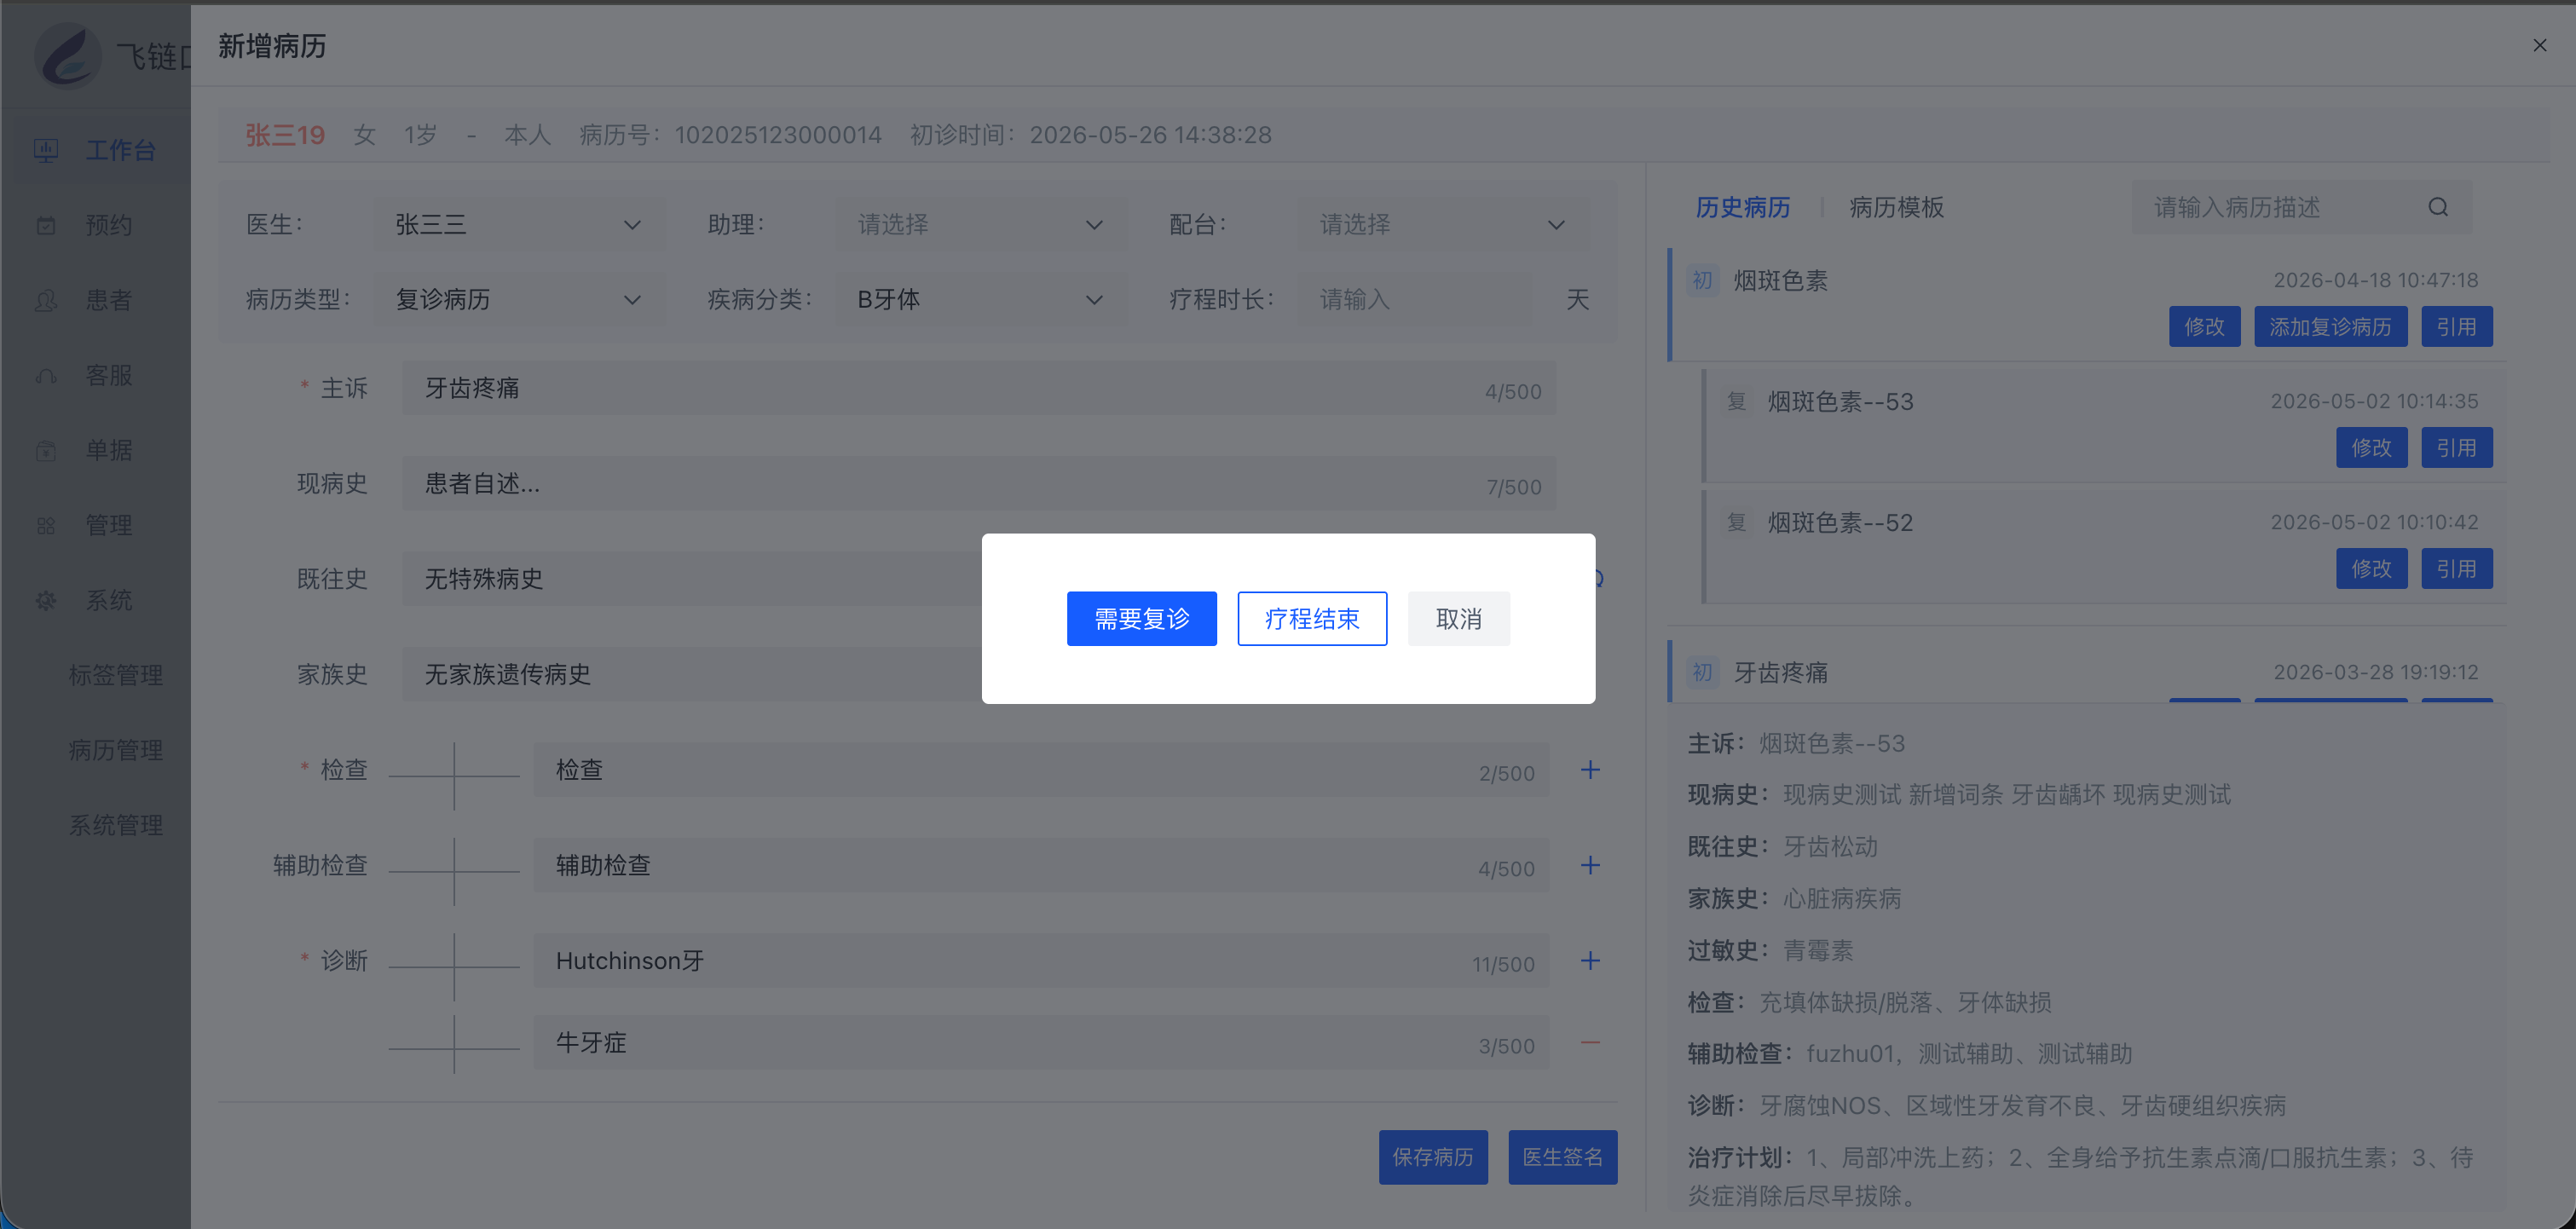Click 添加复诊病历 on 烟斑色素 record
Image resolution: width=2576 pixels, height=1229 pixels.
tap(2330, 327)
